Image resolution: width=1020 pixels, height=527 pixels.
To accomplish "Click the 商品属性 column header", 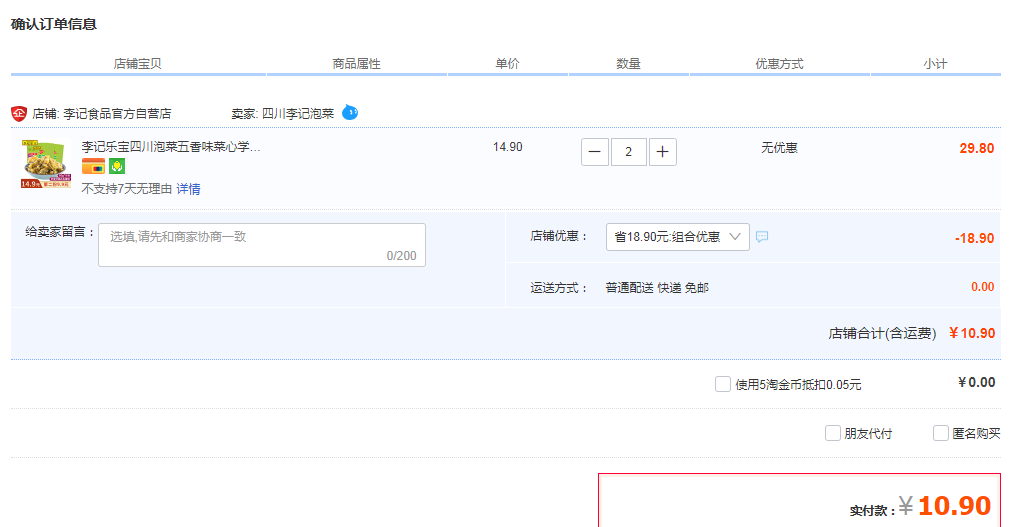I will click(x=356, y=64).
